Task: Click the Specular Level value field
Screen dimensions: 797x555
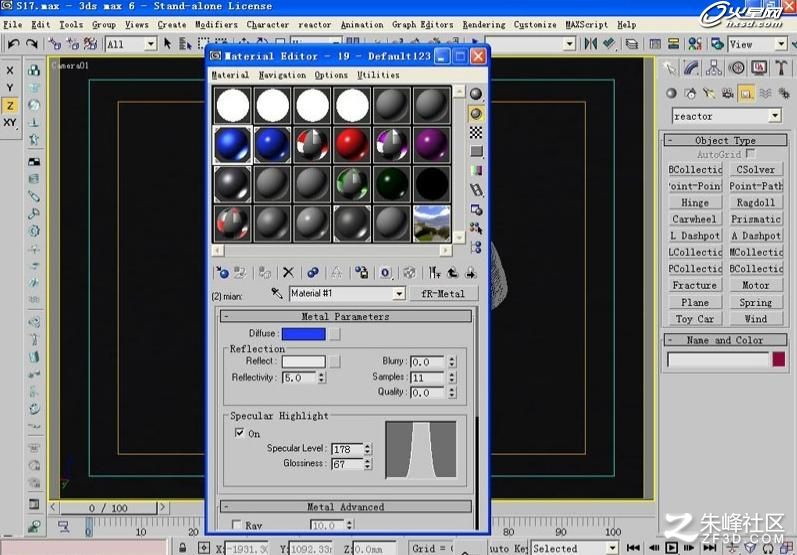Action: 347,449
